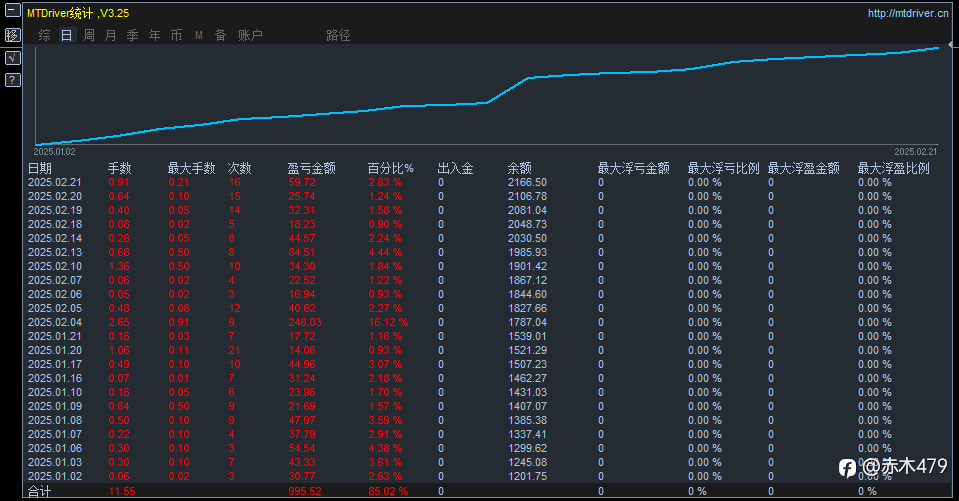Select the 账户 account tab
The width and height of the screenshot is (959, 501).
tap(250, 35)
